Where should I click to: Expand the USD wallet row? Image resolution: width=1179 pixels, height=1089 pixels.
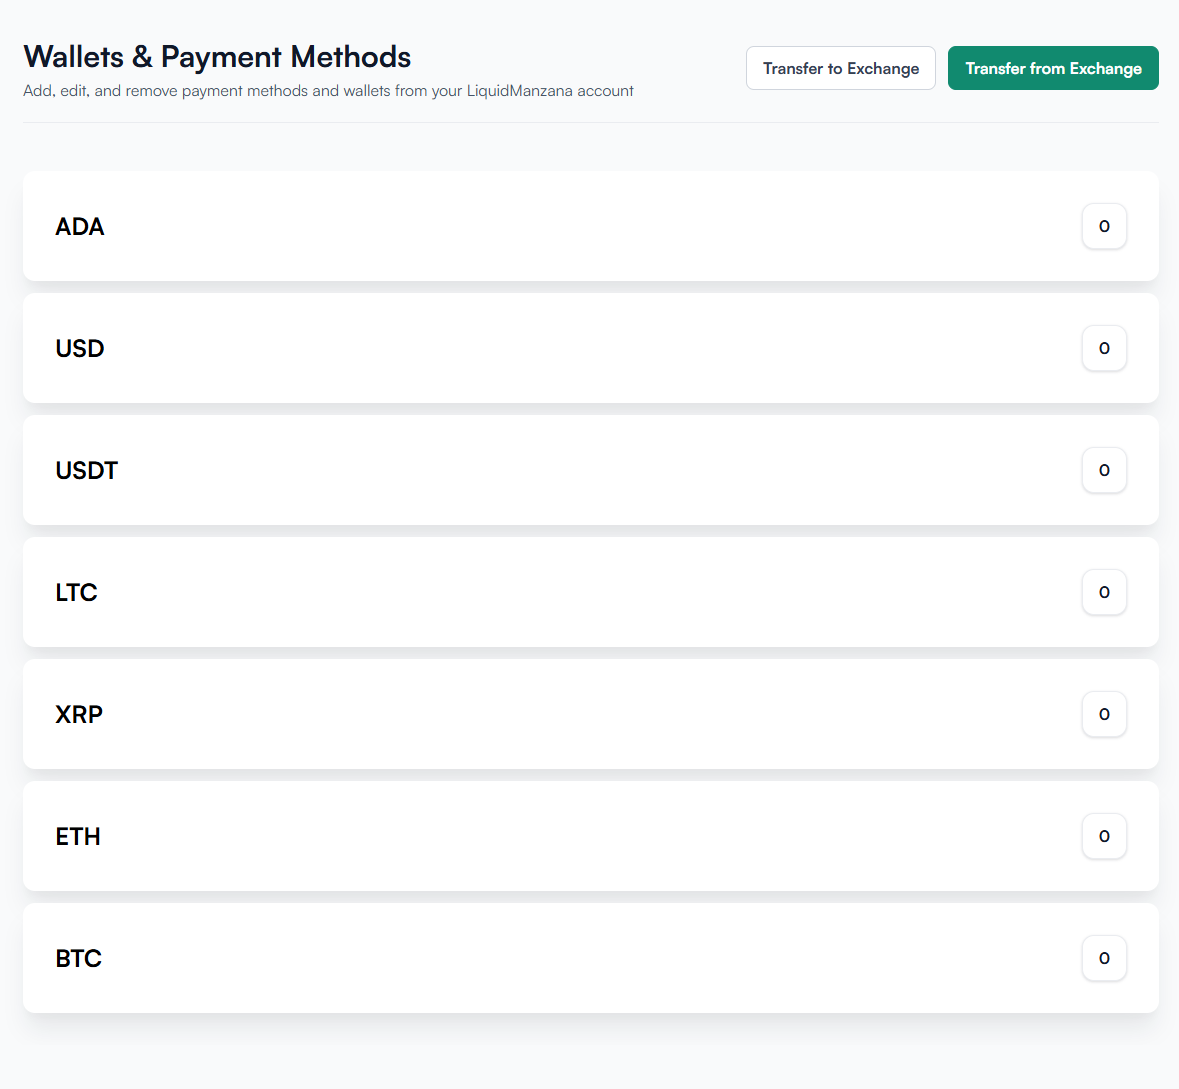(x=590, y=348)
